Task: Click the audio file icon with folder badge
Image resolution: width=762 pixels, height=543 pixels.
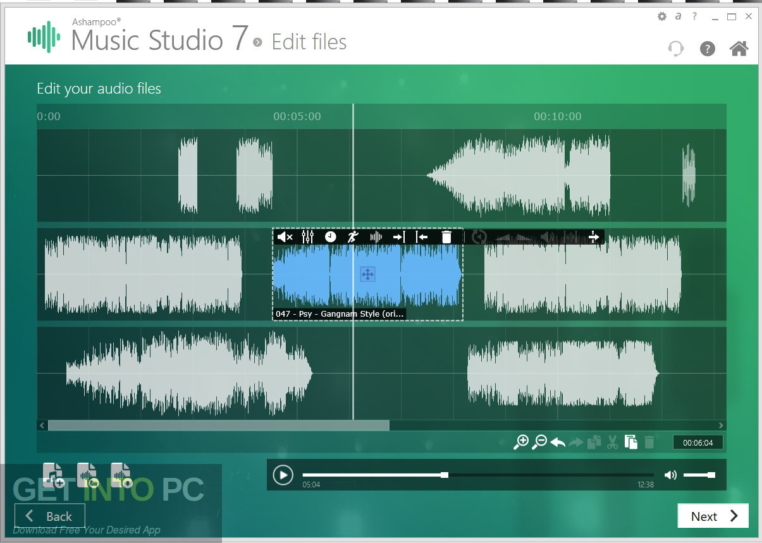Action: pyautogui.click(x=87, y=475)
